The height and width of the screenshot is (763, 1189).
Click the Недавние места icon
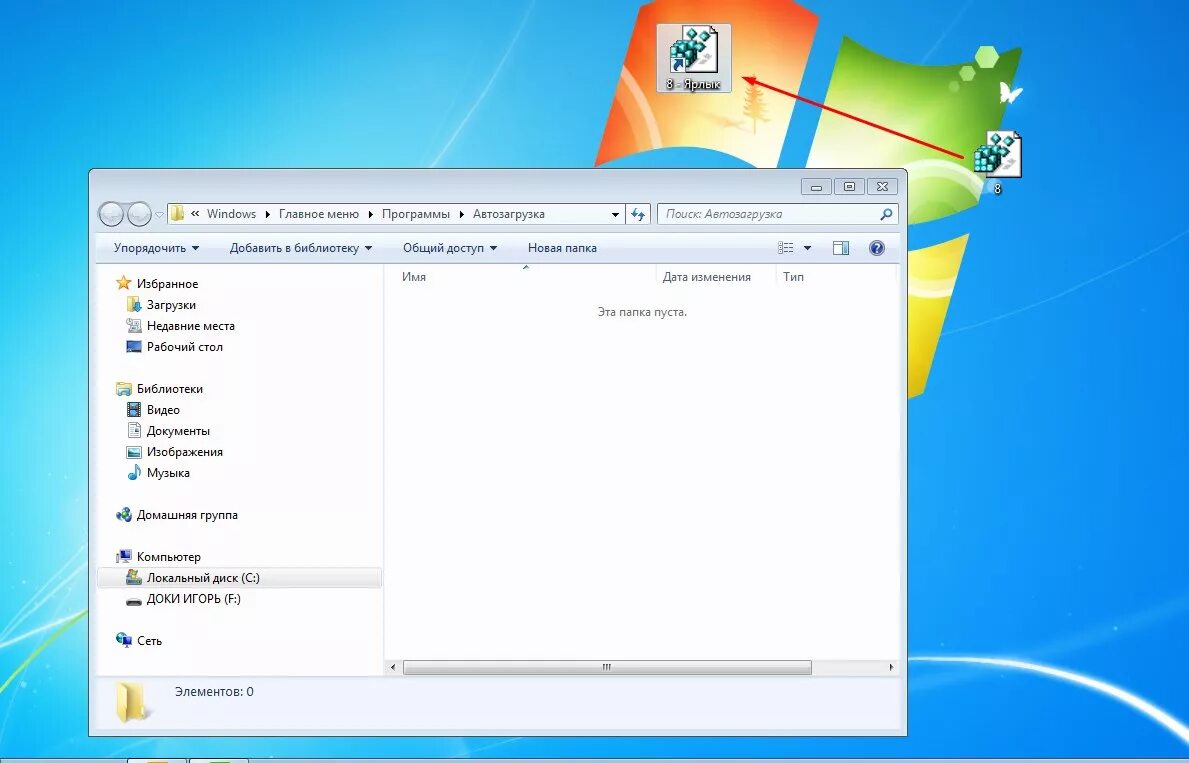coord(133,326)
